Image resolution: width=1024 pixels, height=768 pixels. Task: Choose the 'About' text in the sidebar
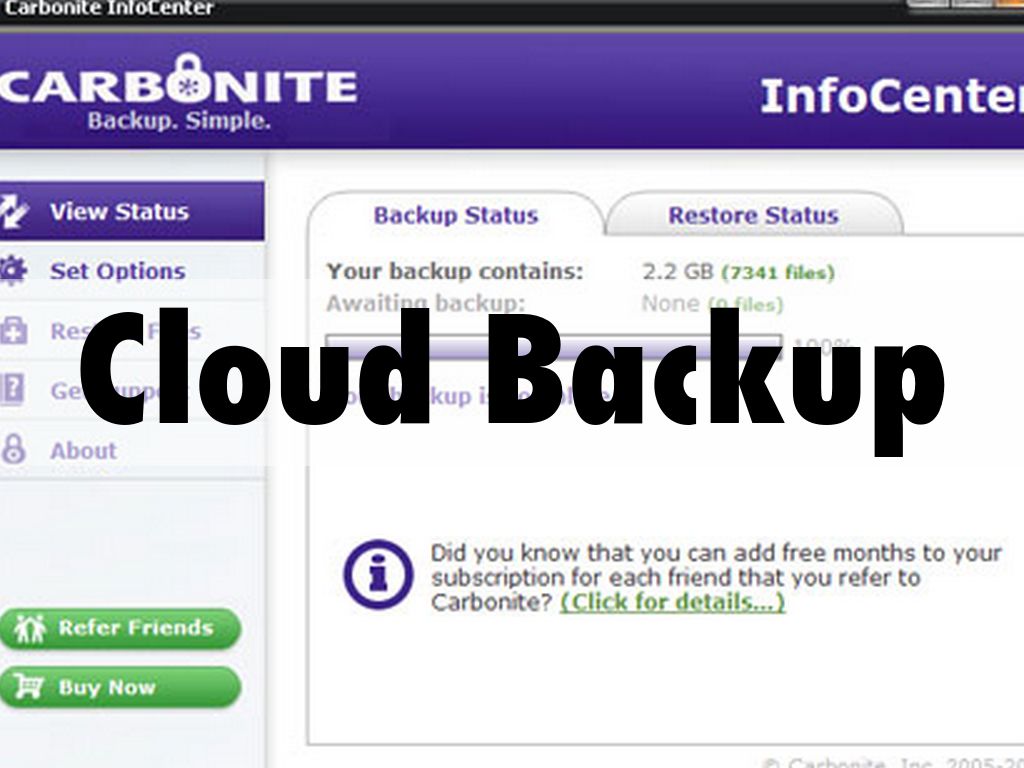tap(83, 450)
